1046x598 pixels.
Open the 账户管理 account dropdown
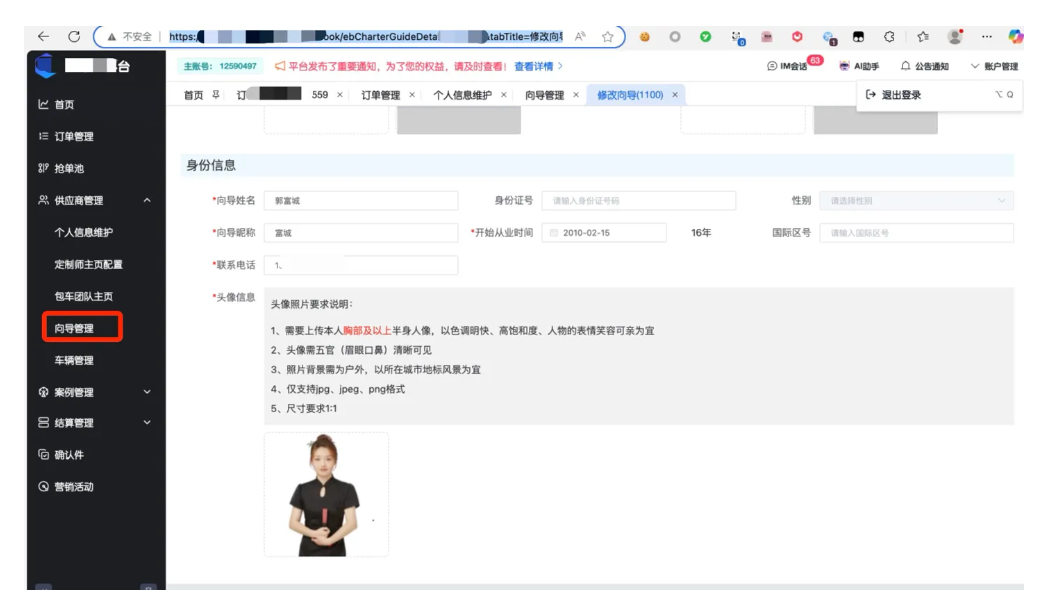coord(994,67)
